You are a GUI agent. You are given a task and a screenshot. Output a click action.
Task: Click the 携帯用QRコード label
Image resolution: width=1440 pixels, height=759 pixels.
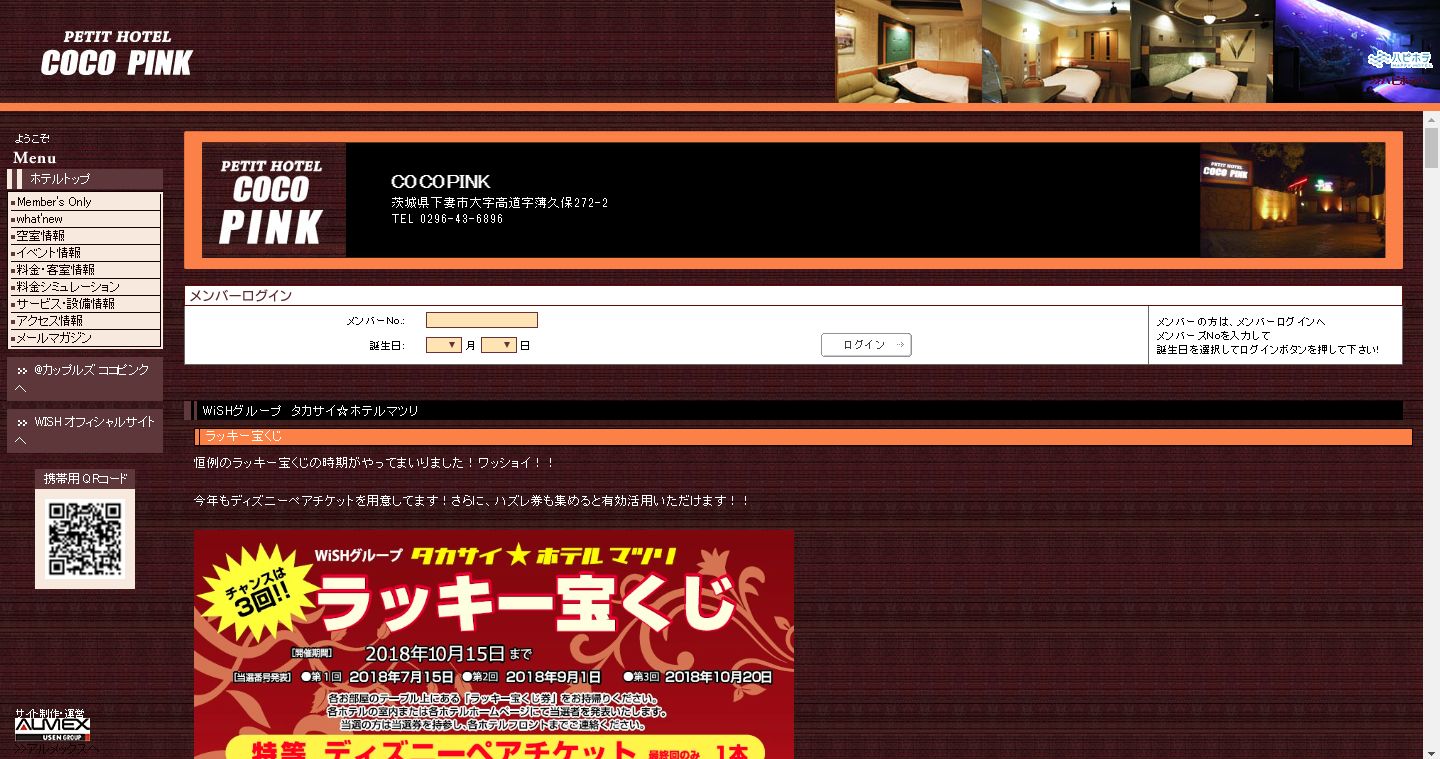[x=86, y=479]
